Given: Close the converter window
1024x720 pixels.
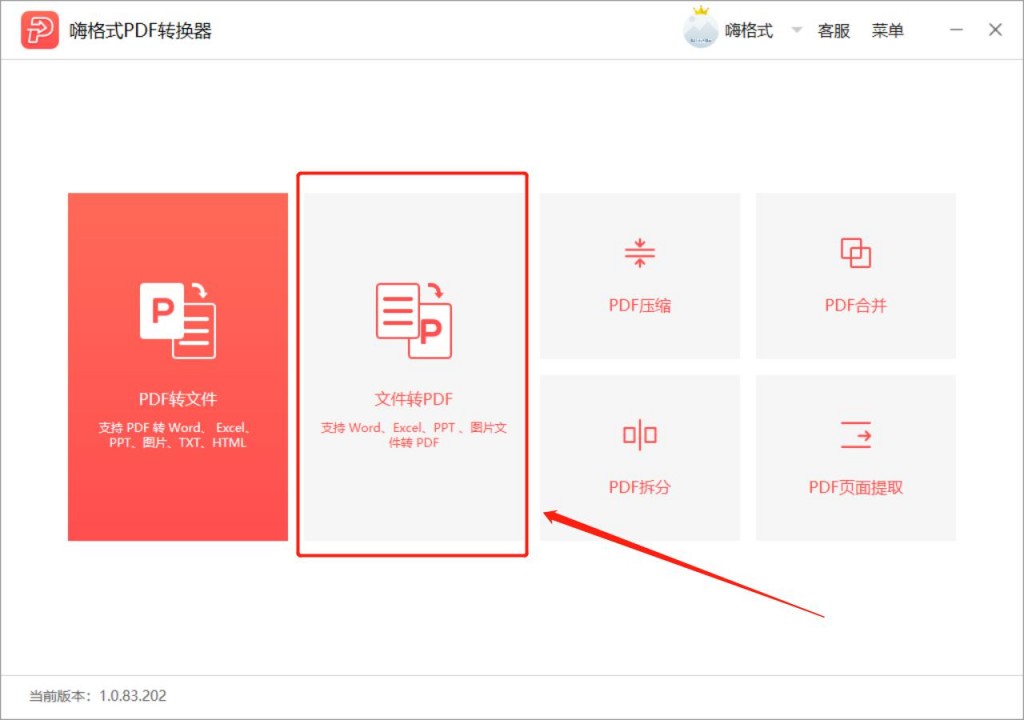Looking at the screenshot, I should [x=995, y=30].
